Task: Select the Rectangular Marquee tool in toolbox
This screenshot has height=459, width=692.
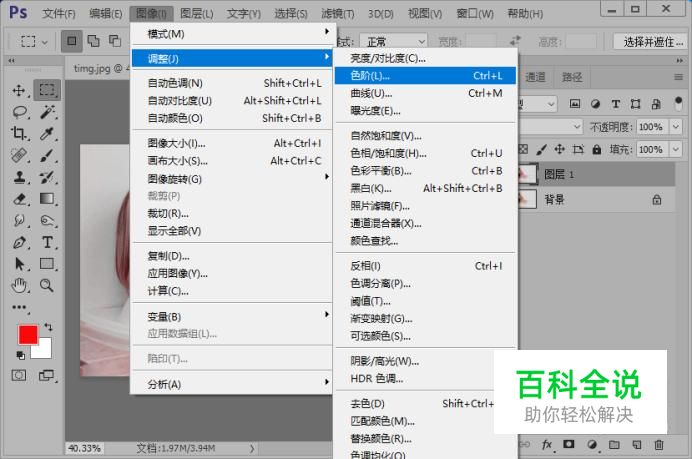Action: pos(47,90)
